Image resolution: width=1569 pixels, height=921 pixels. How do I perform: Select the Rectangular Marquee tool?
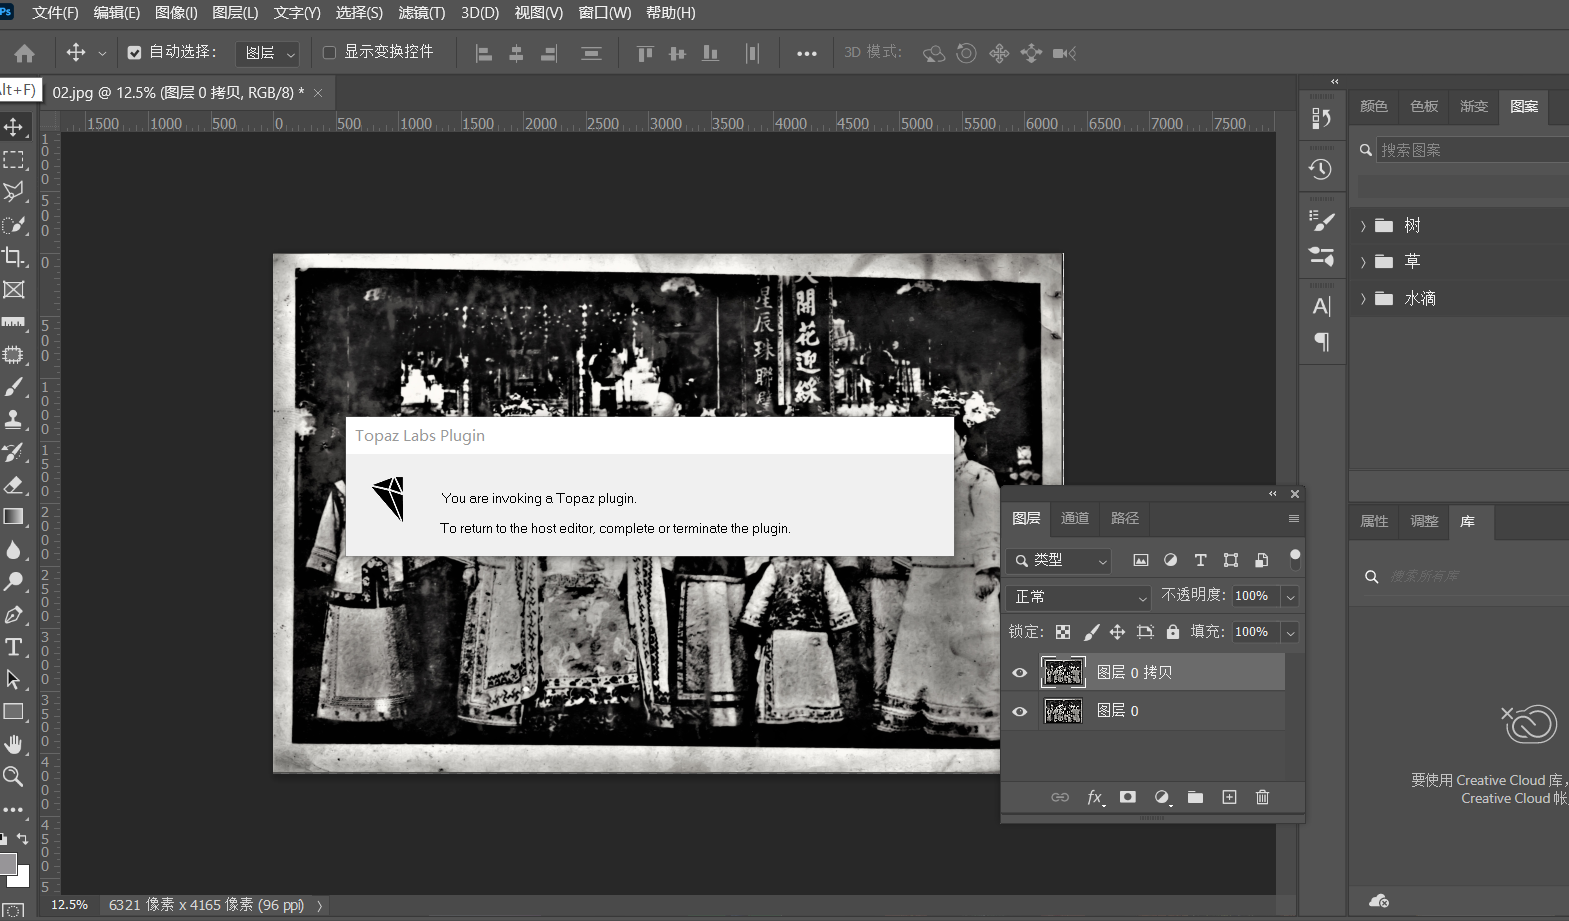14,160
